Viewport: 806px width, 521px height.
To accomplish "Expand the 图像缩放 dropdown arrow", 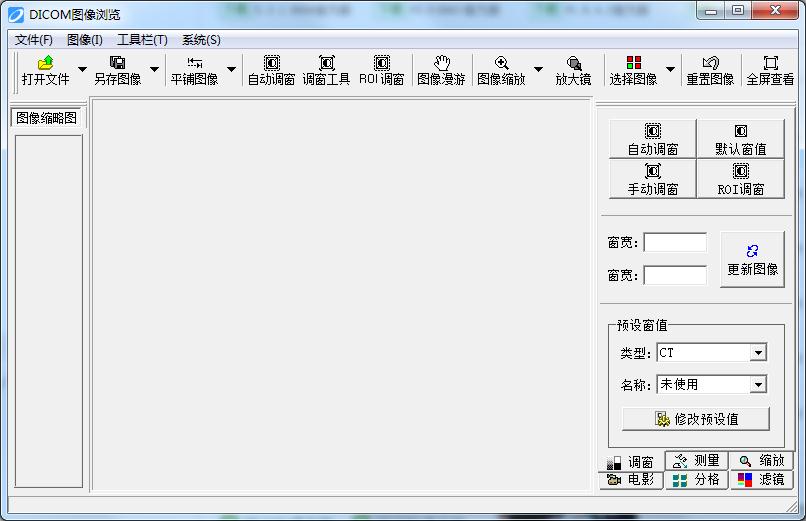I will pyautogui.click(x=538, y=69).
